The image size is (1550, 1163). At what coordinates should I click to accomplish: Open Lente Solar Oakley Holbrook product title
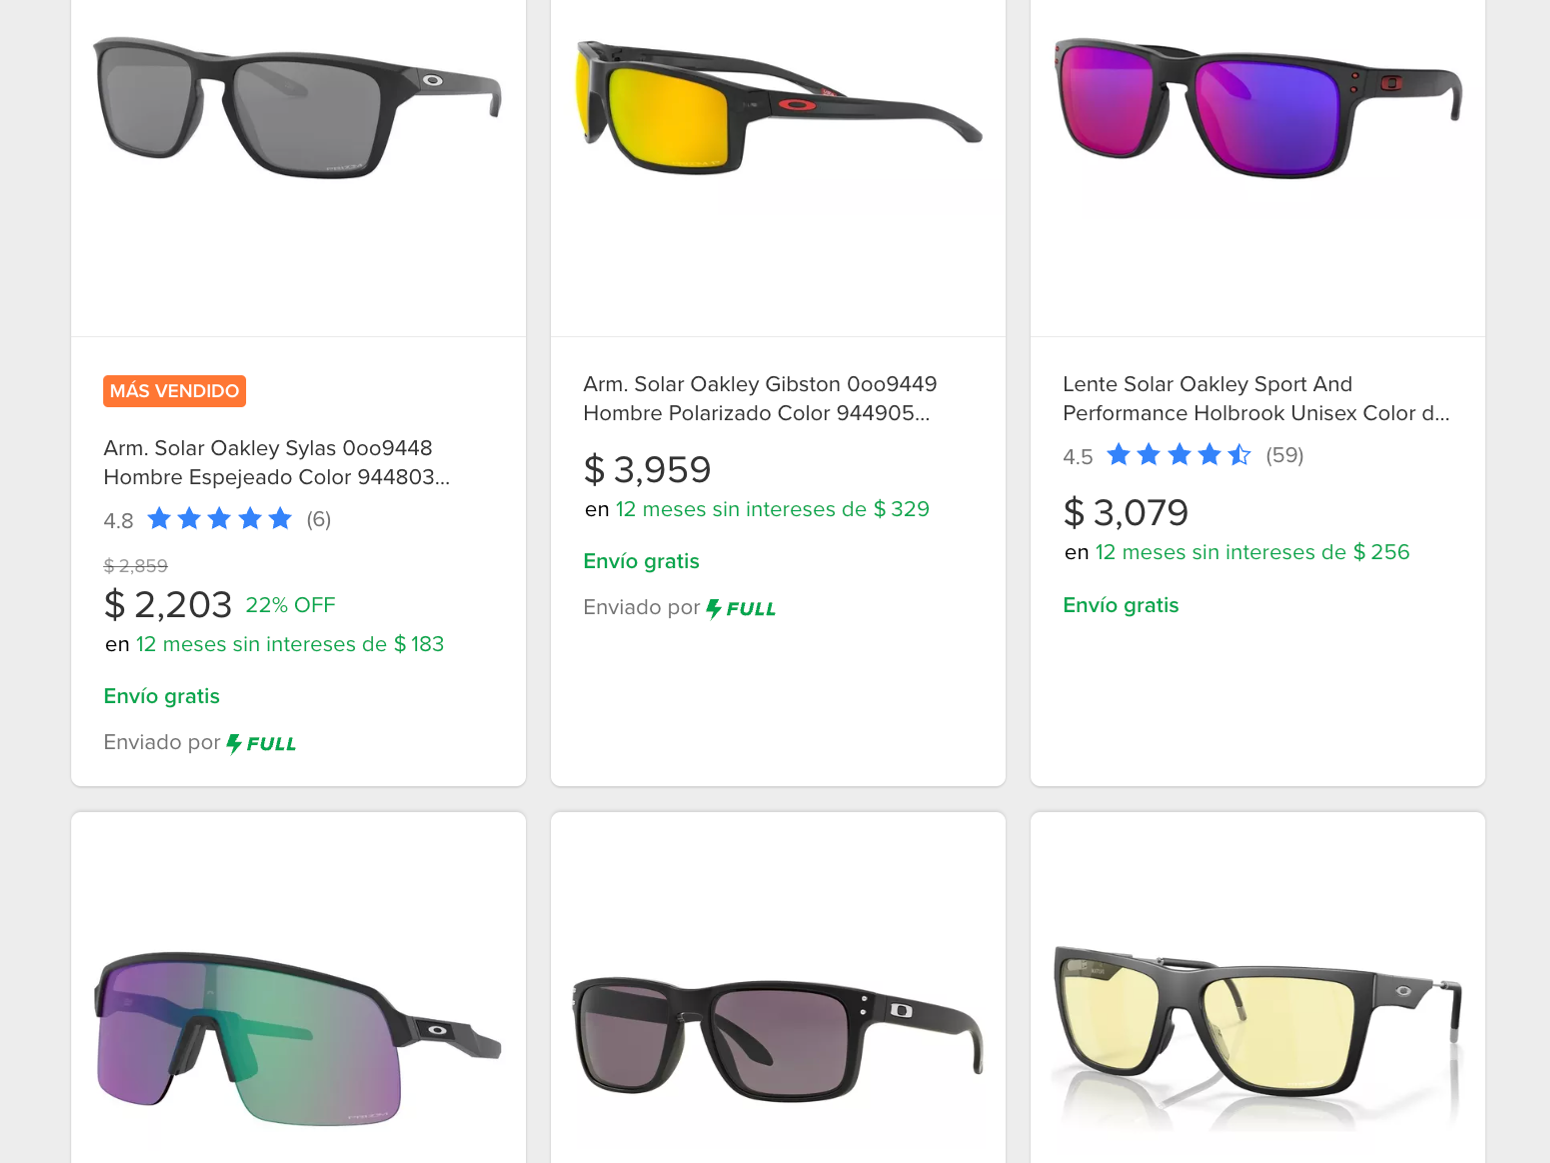tap(1256, 398)
